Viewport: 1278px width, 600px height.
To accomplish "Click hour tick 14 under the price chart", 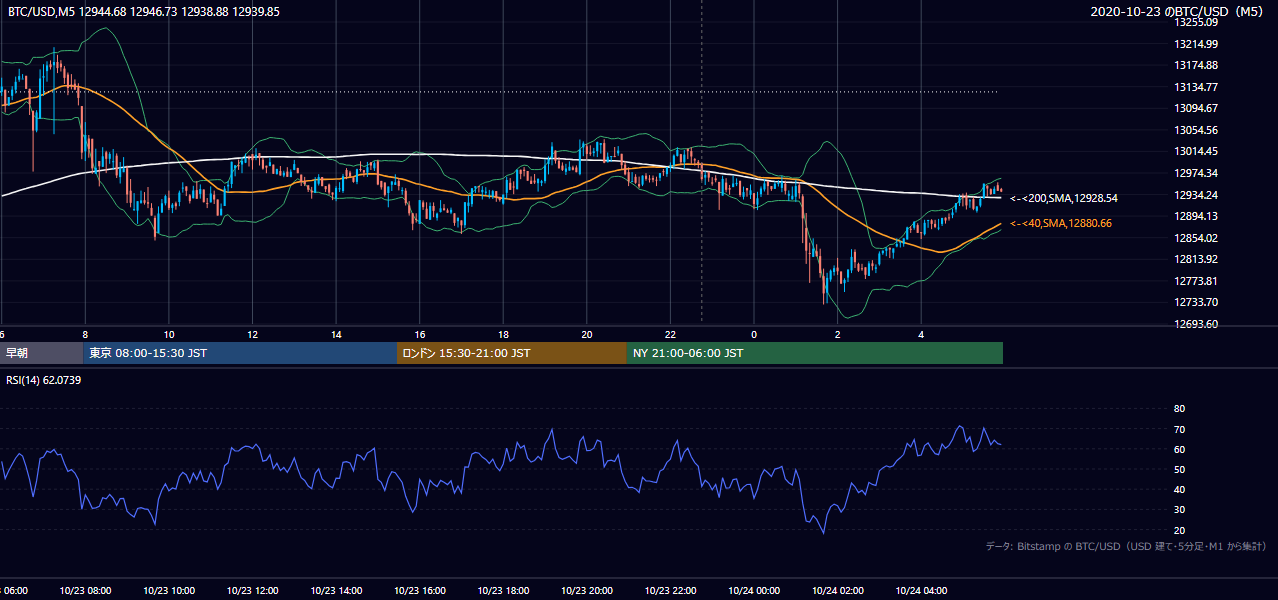I will (x=336, y=334).
